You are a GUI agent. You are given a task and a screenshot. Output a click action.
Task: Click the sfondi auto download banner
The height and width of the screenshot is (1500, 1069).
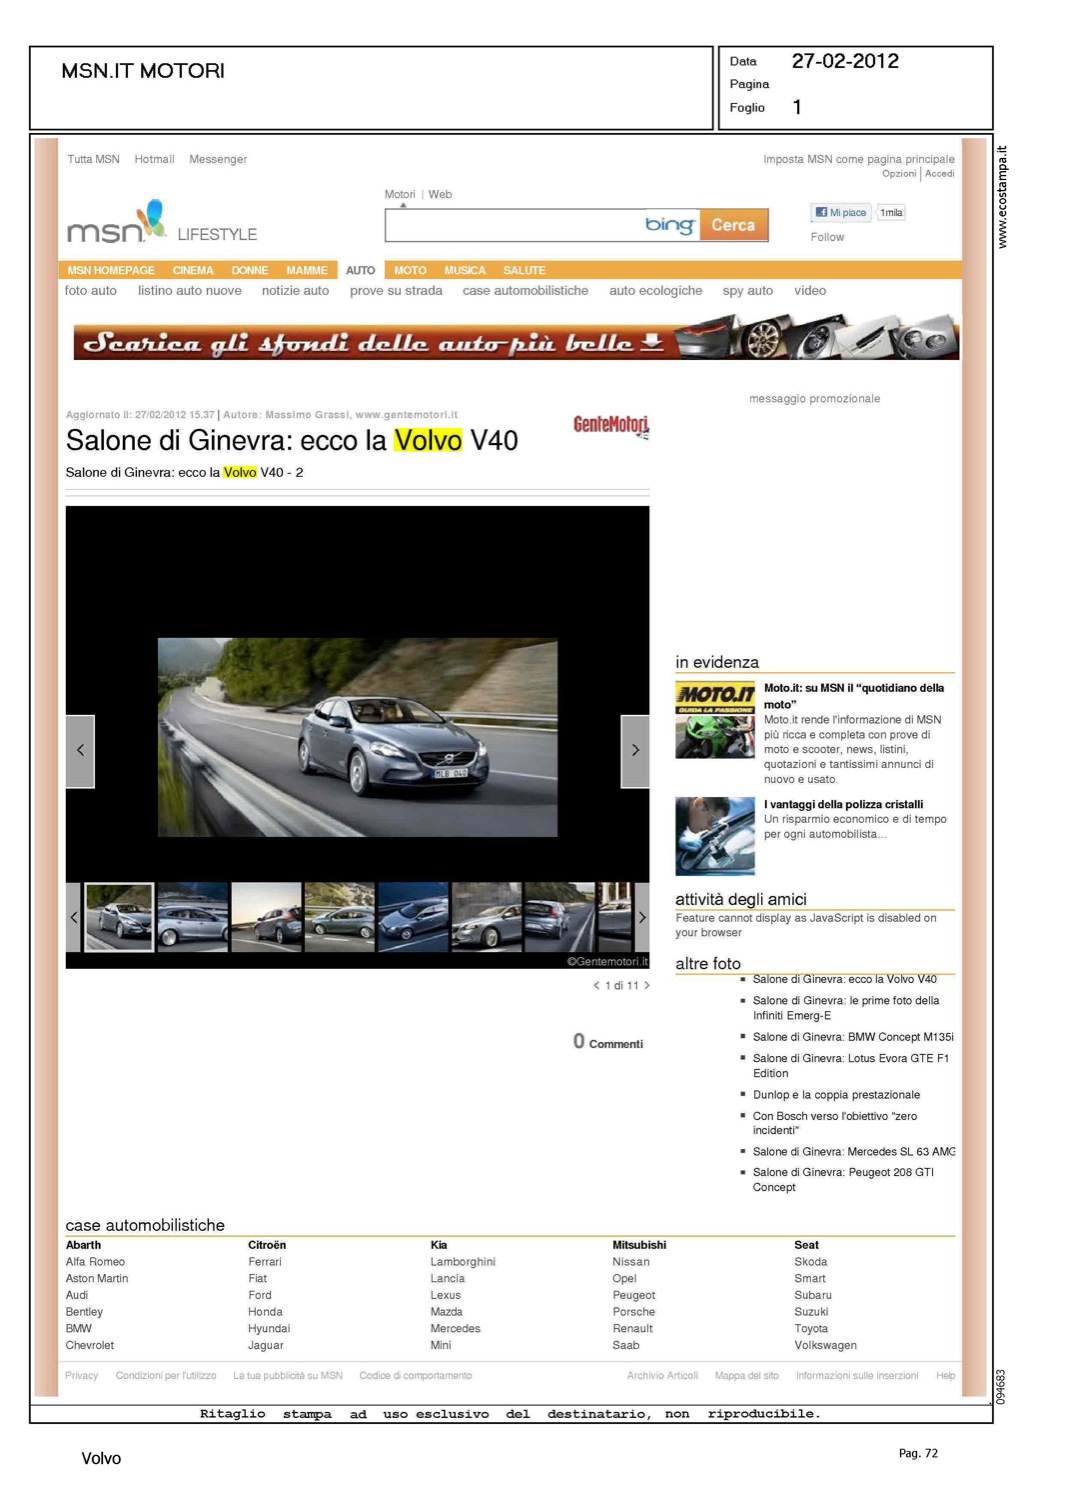(516, 341)
